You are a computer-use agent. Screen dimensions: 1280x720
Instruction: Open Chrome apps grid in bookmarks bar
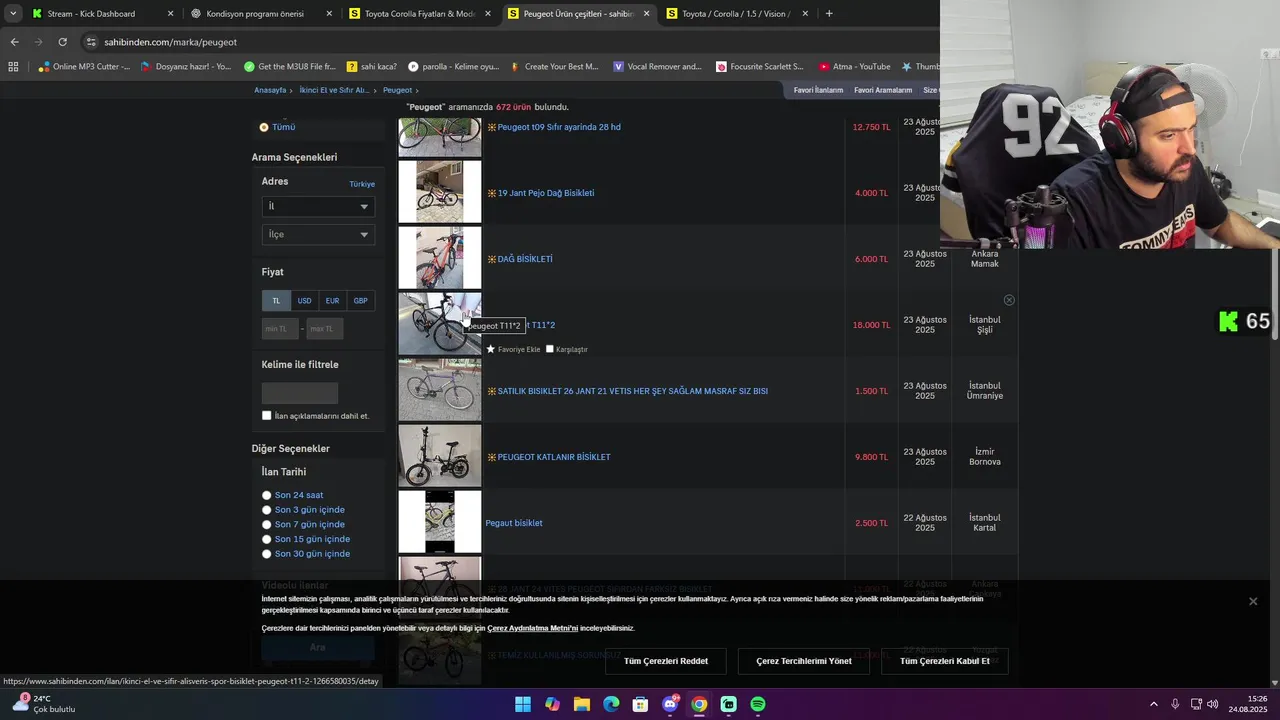[x=13, y=67]
